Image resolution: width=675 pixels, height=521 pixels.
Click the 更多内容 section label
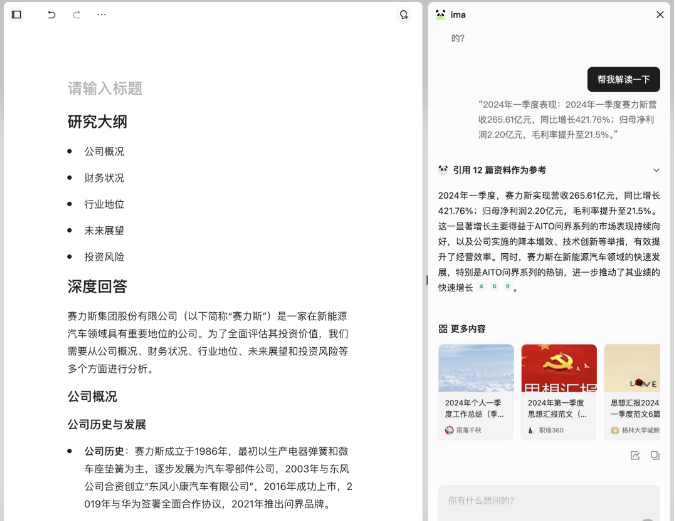[x=468, y=329]
